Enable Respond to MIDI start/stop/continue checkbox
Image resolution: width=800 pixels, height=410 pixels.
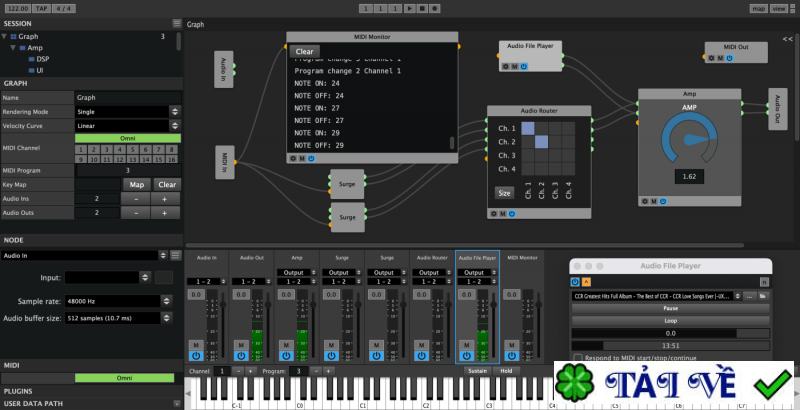[x=578, y=358]
